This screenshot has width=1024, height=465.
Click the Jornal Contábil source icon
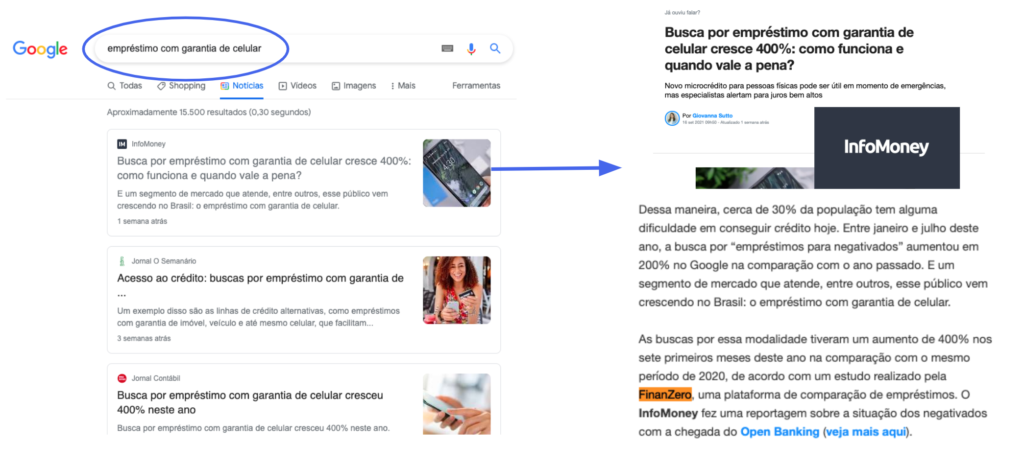[121, 378]
